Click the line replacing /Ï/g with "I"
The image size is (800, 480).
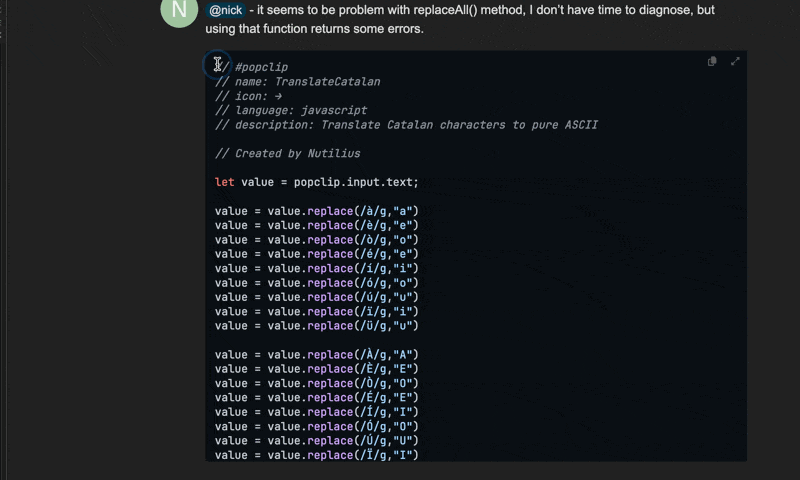click(316, 455)
